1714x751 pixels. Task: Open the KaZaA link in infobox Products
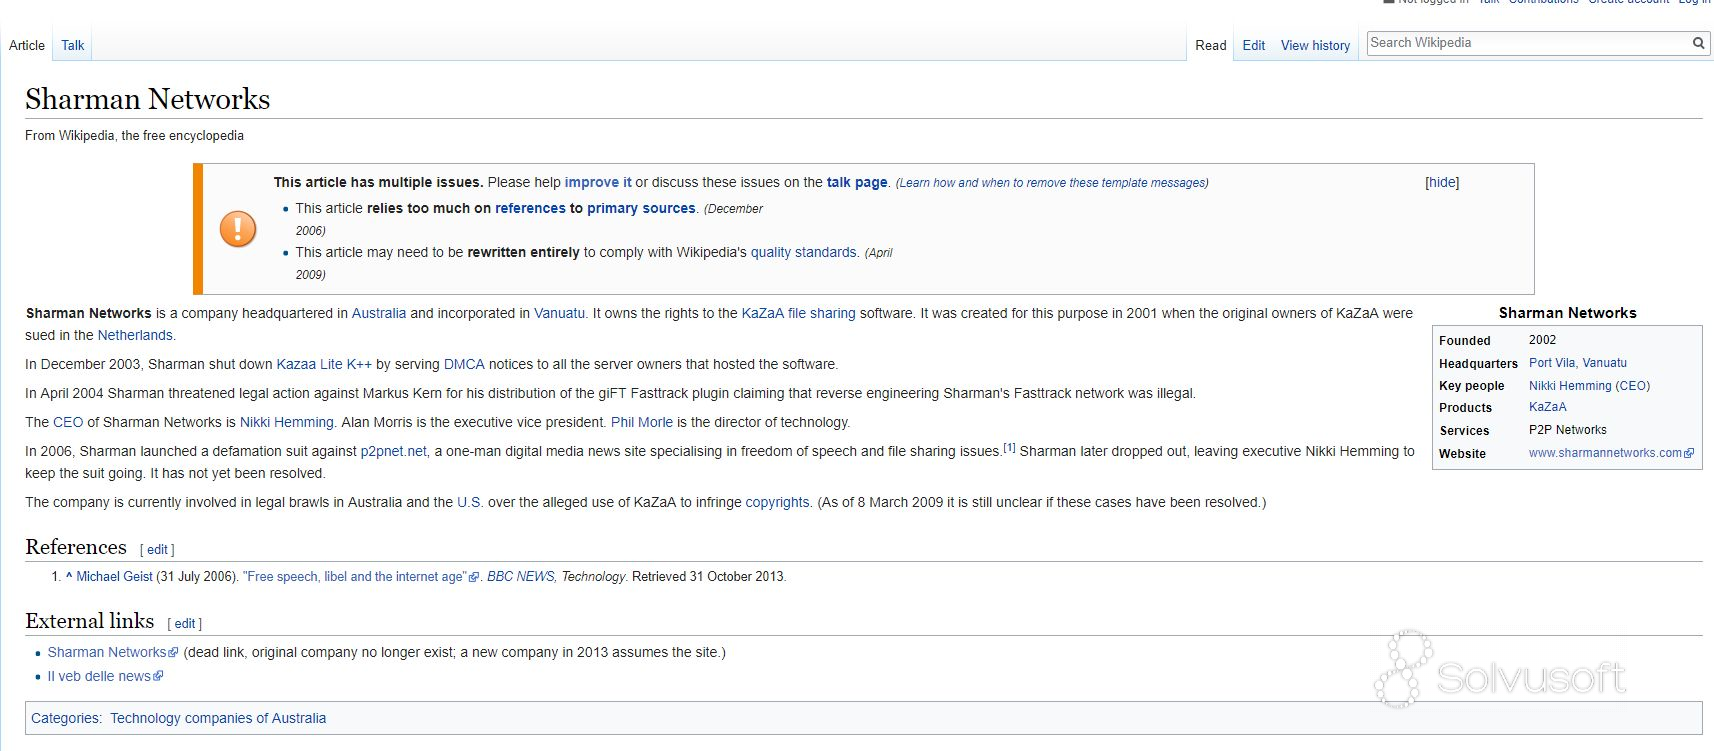tap(1548, 407)
